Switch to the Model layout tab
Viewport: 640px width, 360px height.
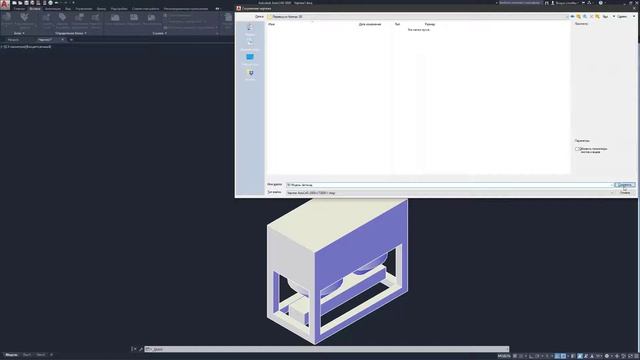pyautogui.click(x=11, y=355)
